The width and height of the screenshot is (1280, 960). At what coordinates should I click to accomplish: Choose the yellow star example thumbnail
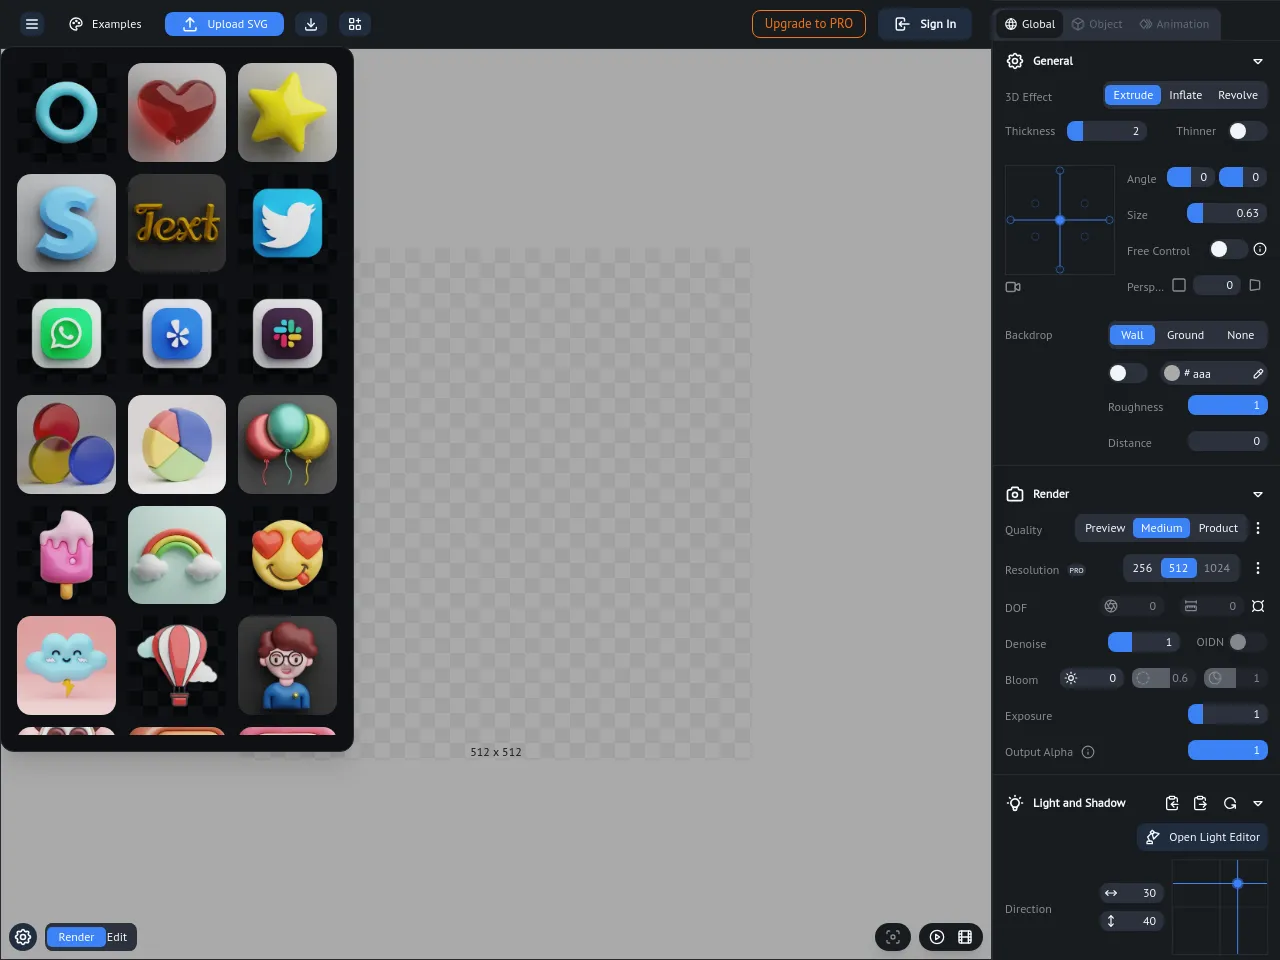[287, 112]
